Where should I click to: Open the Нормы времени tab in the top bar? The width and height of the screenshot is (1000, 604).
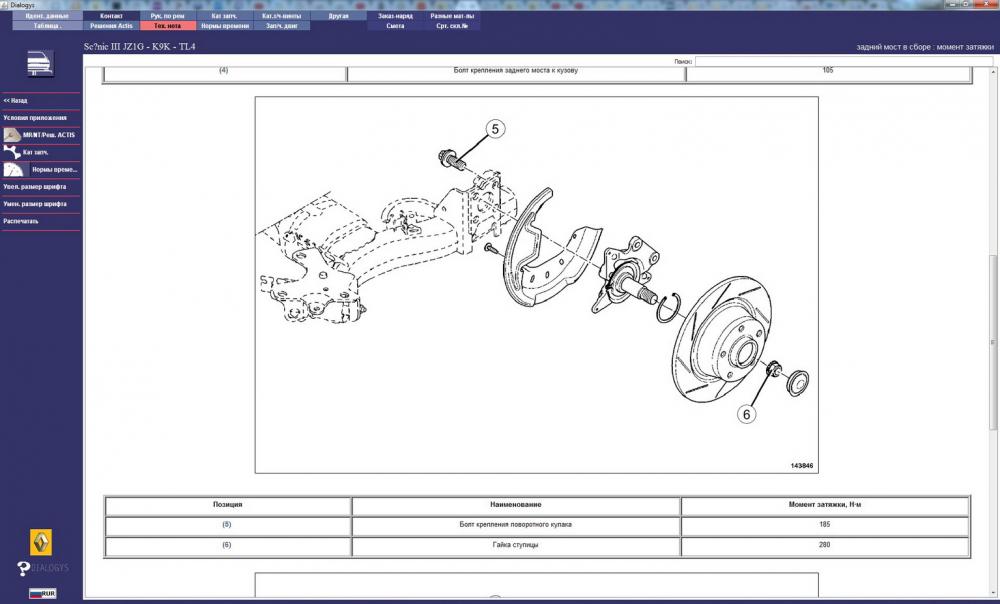pos(224,26)
